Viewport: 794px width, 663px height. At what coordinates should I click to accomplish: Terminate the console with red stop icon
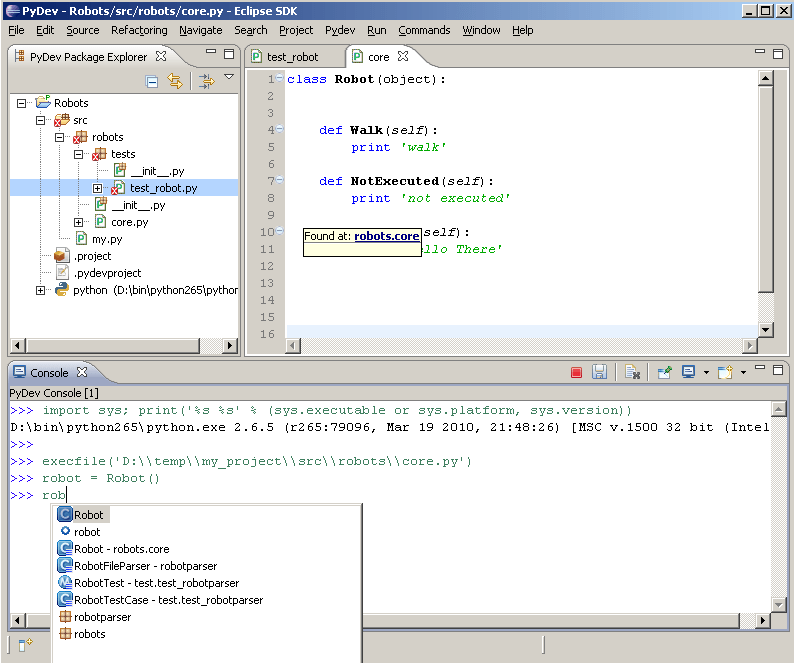tap(576, 373)
